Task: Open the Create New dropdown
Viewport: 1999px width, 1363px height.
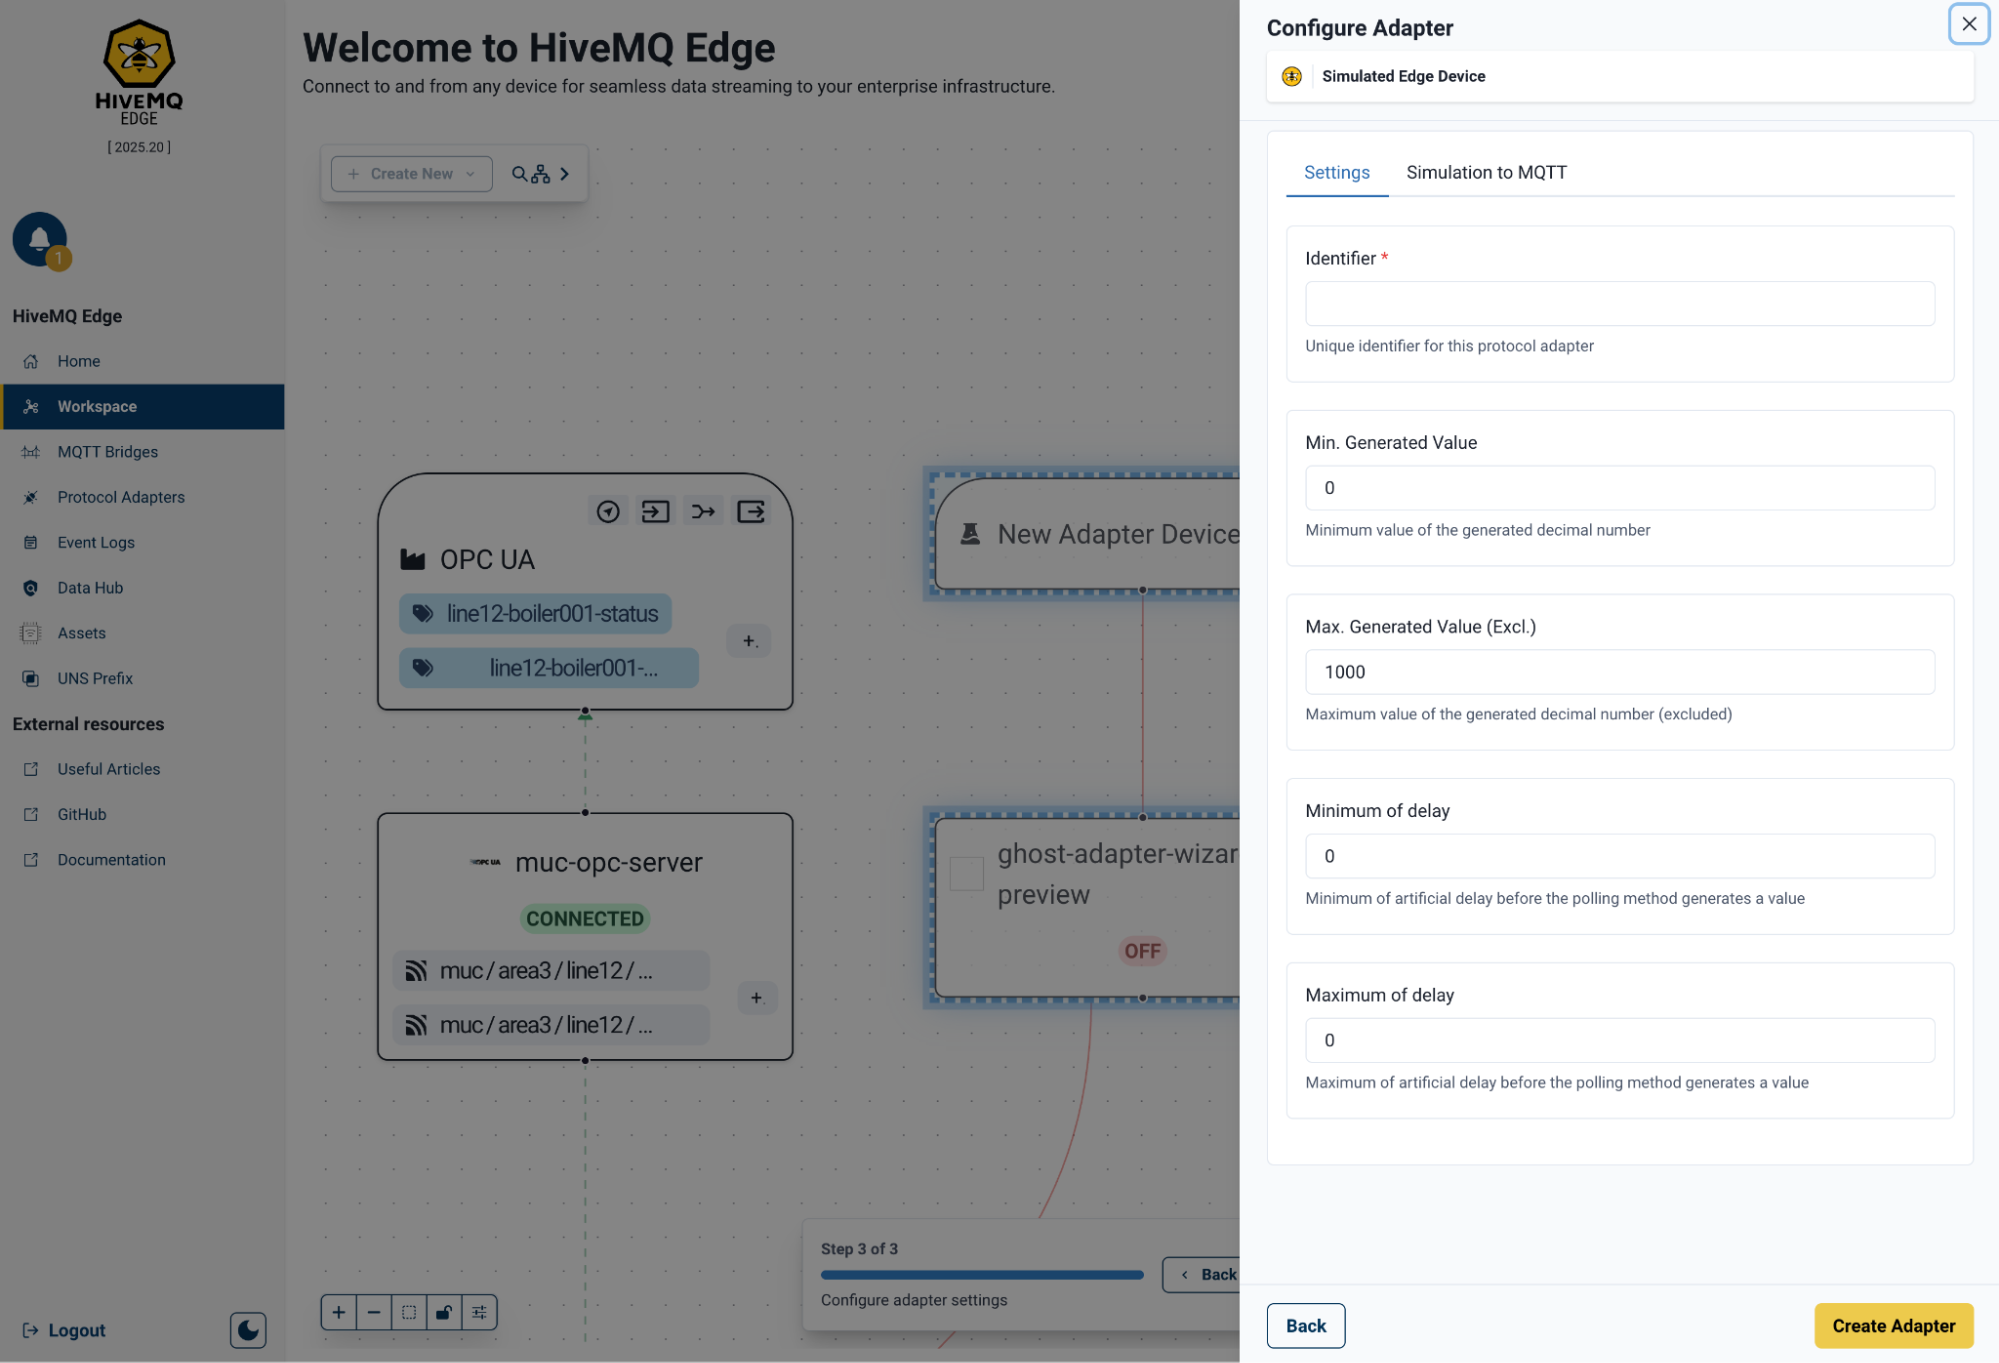Action: coord(411,174)
